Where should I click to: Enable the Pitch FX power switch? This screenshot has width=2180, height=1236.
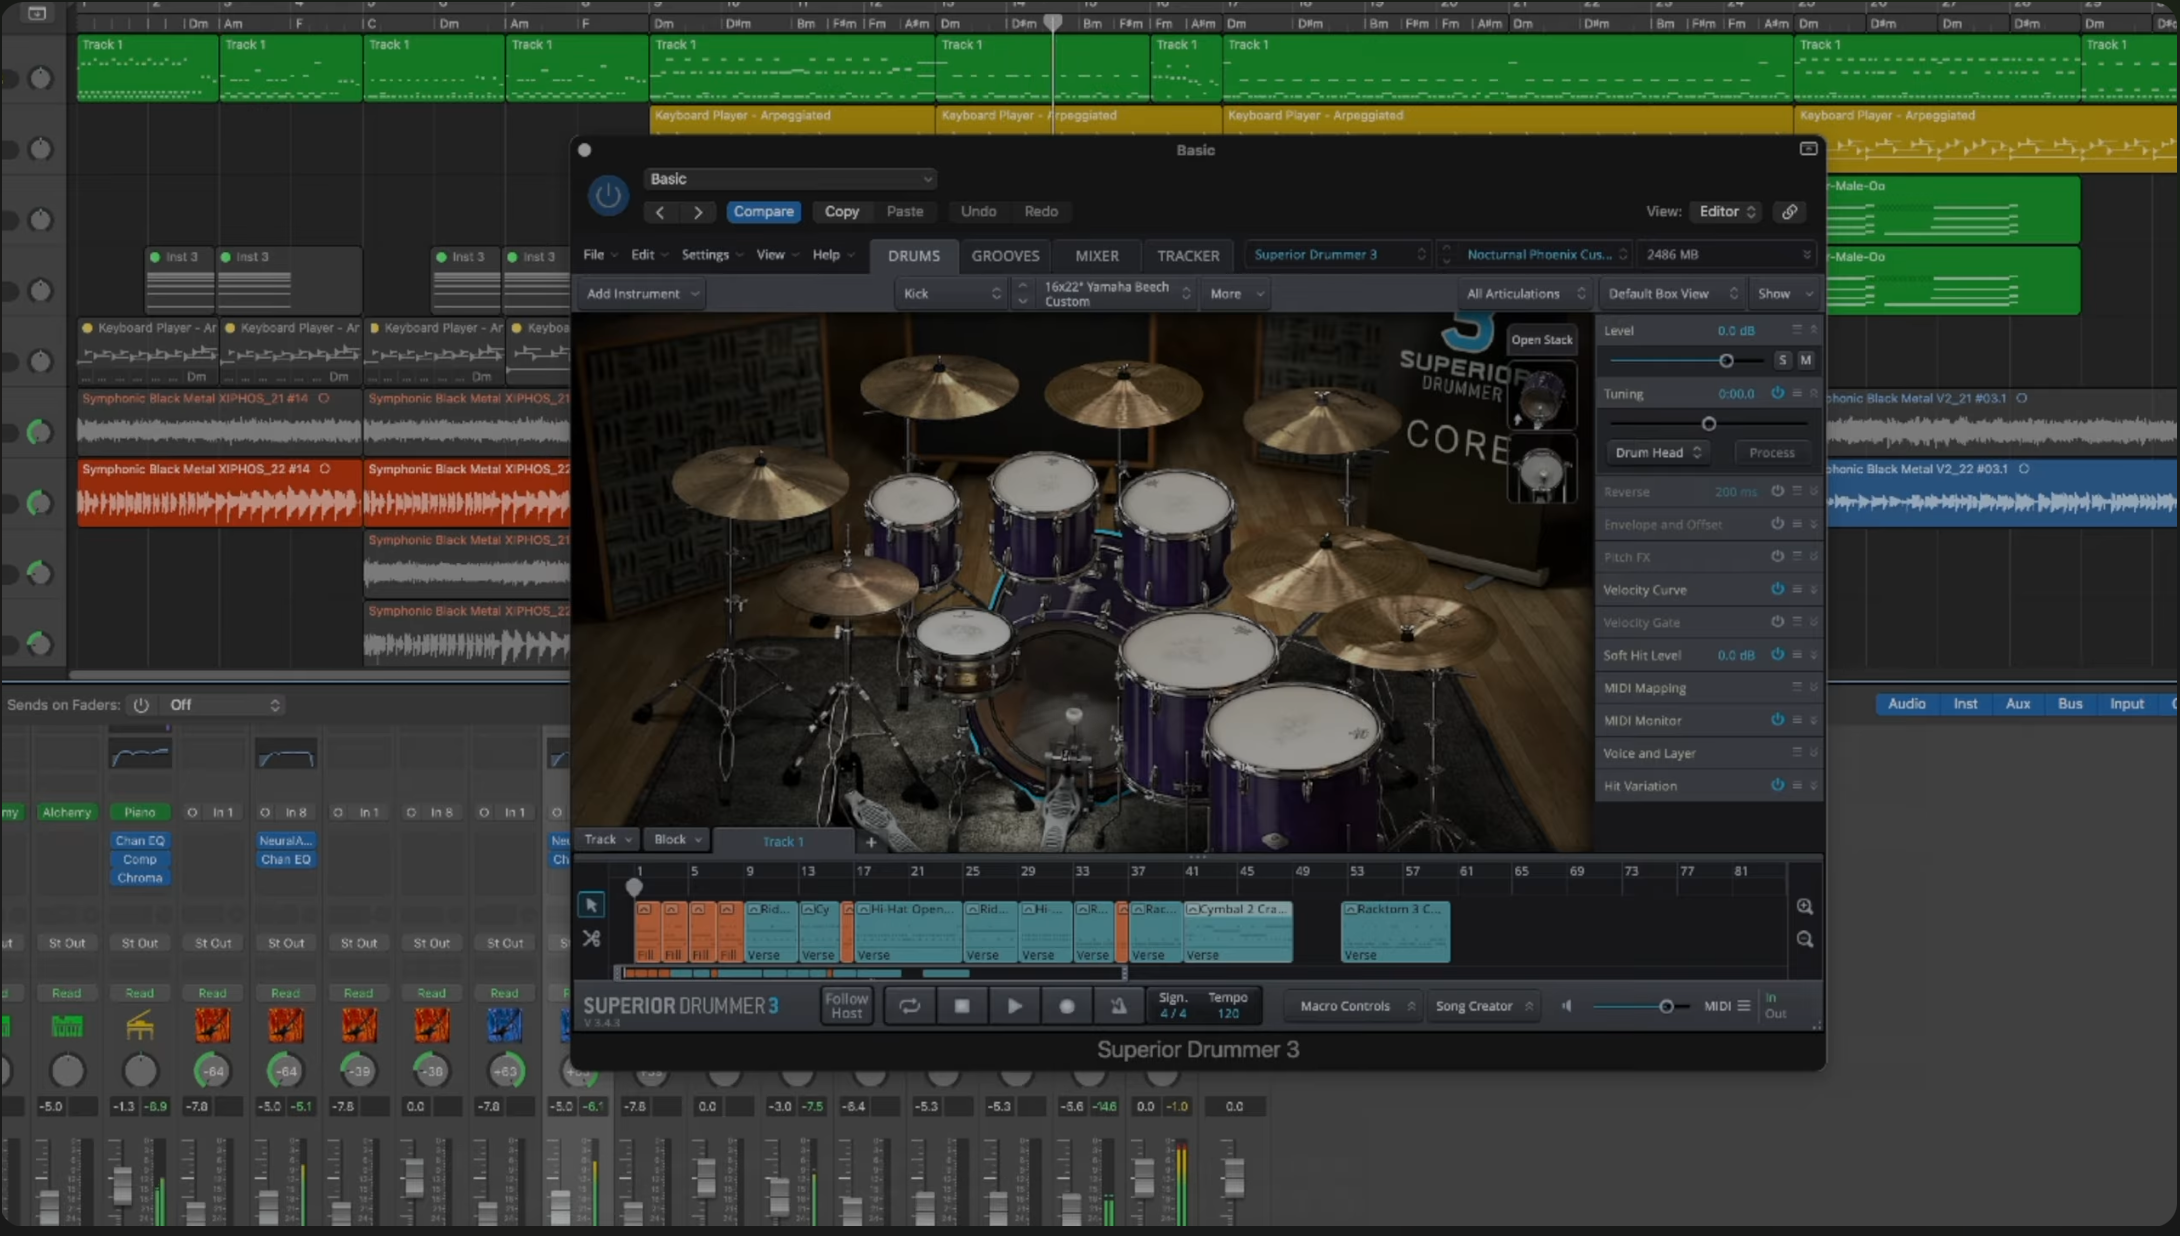pyautogui.click(x=1777, y=557)
